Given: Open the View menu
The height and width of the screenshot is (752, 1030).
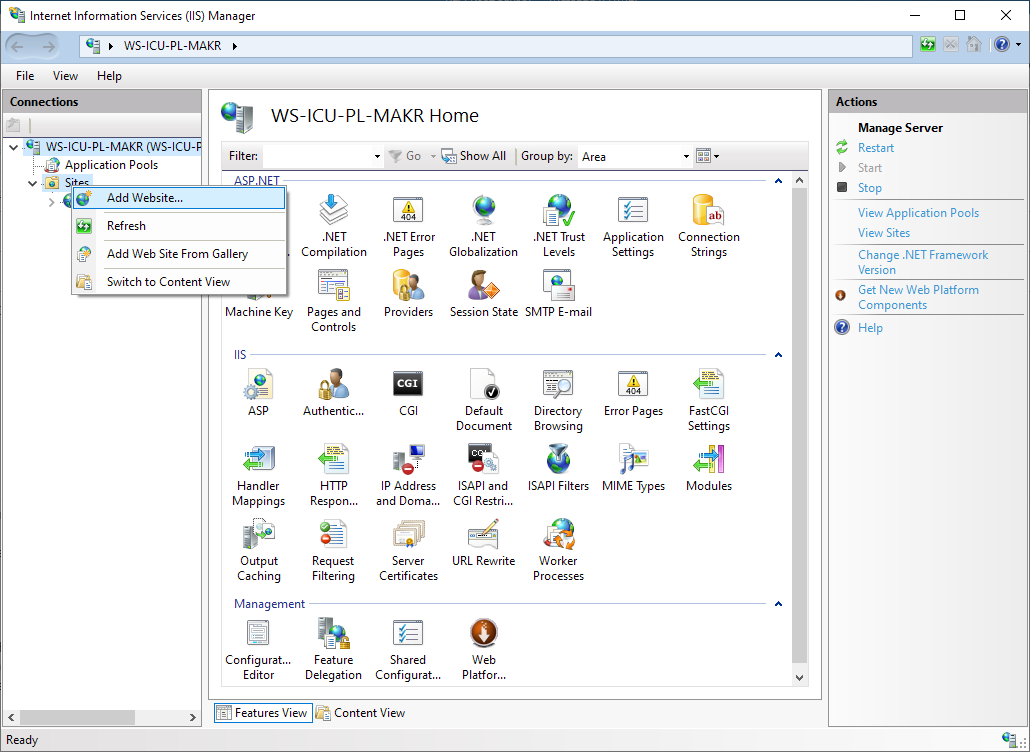Looking at the screenshot, I should 65,76.
